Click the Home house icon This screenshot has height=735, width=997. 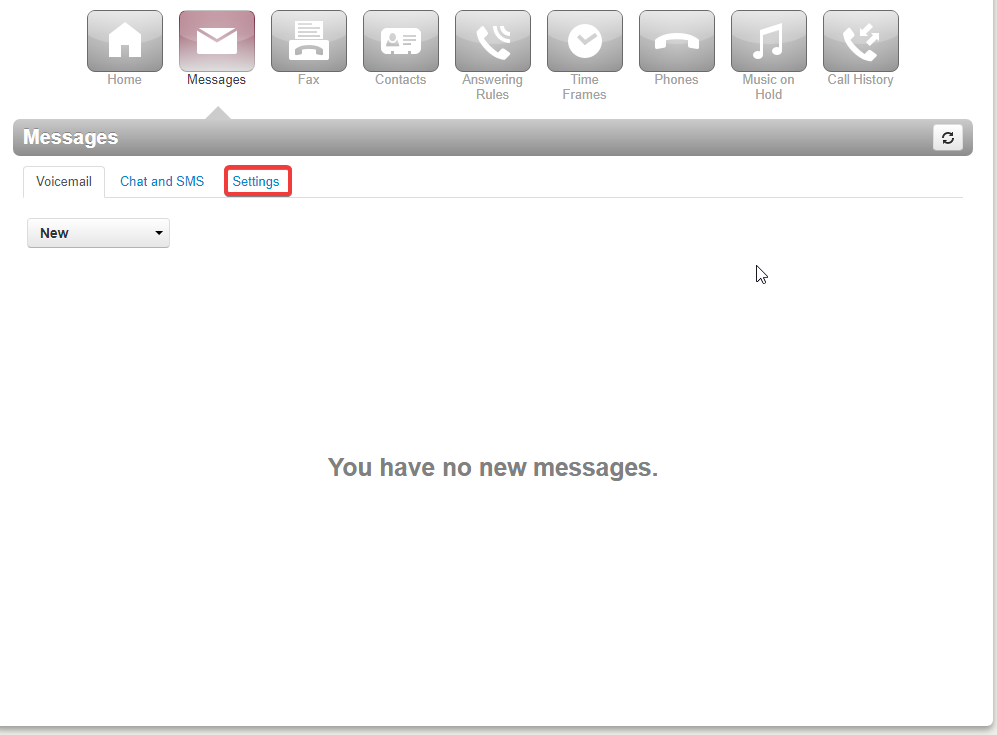pos(124,41)
